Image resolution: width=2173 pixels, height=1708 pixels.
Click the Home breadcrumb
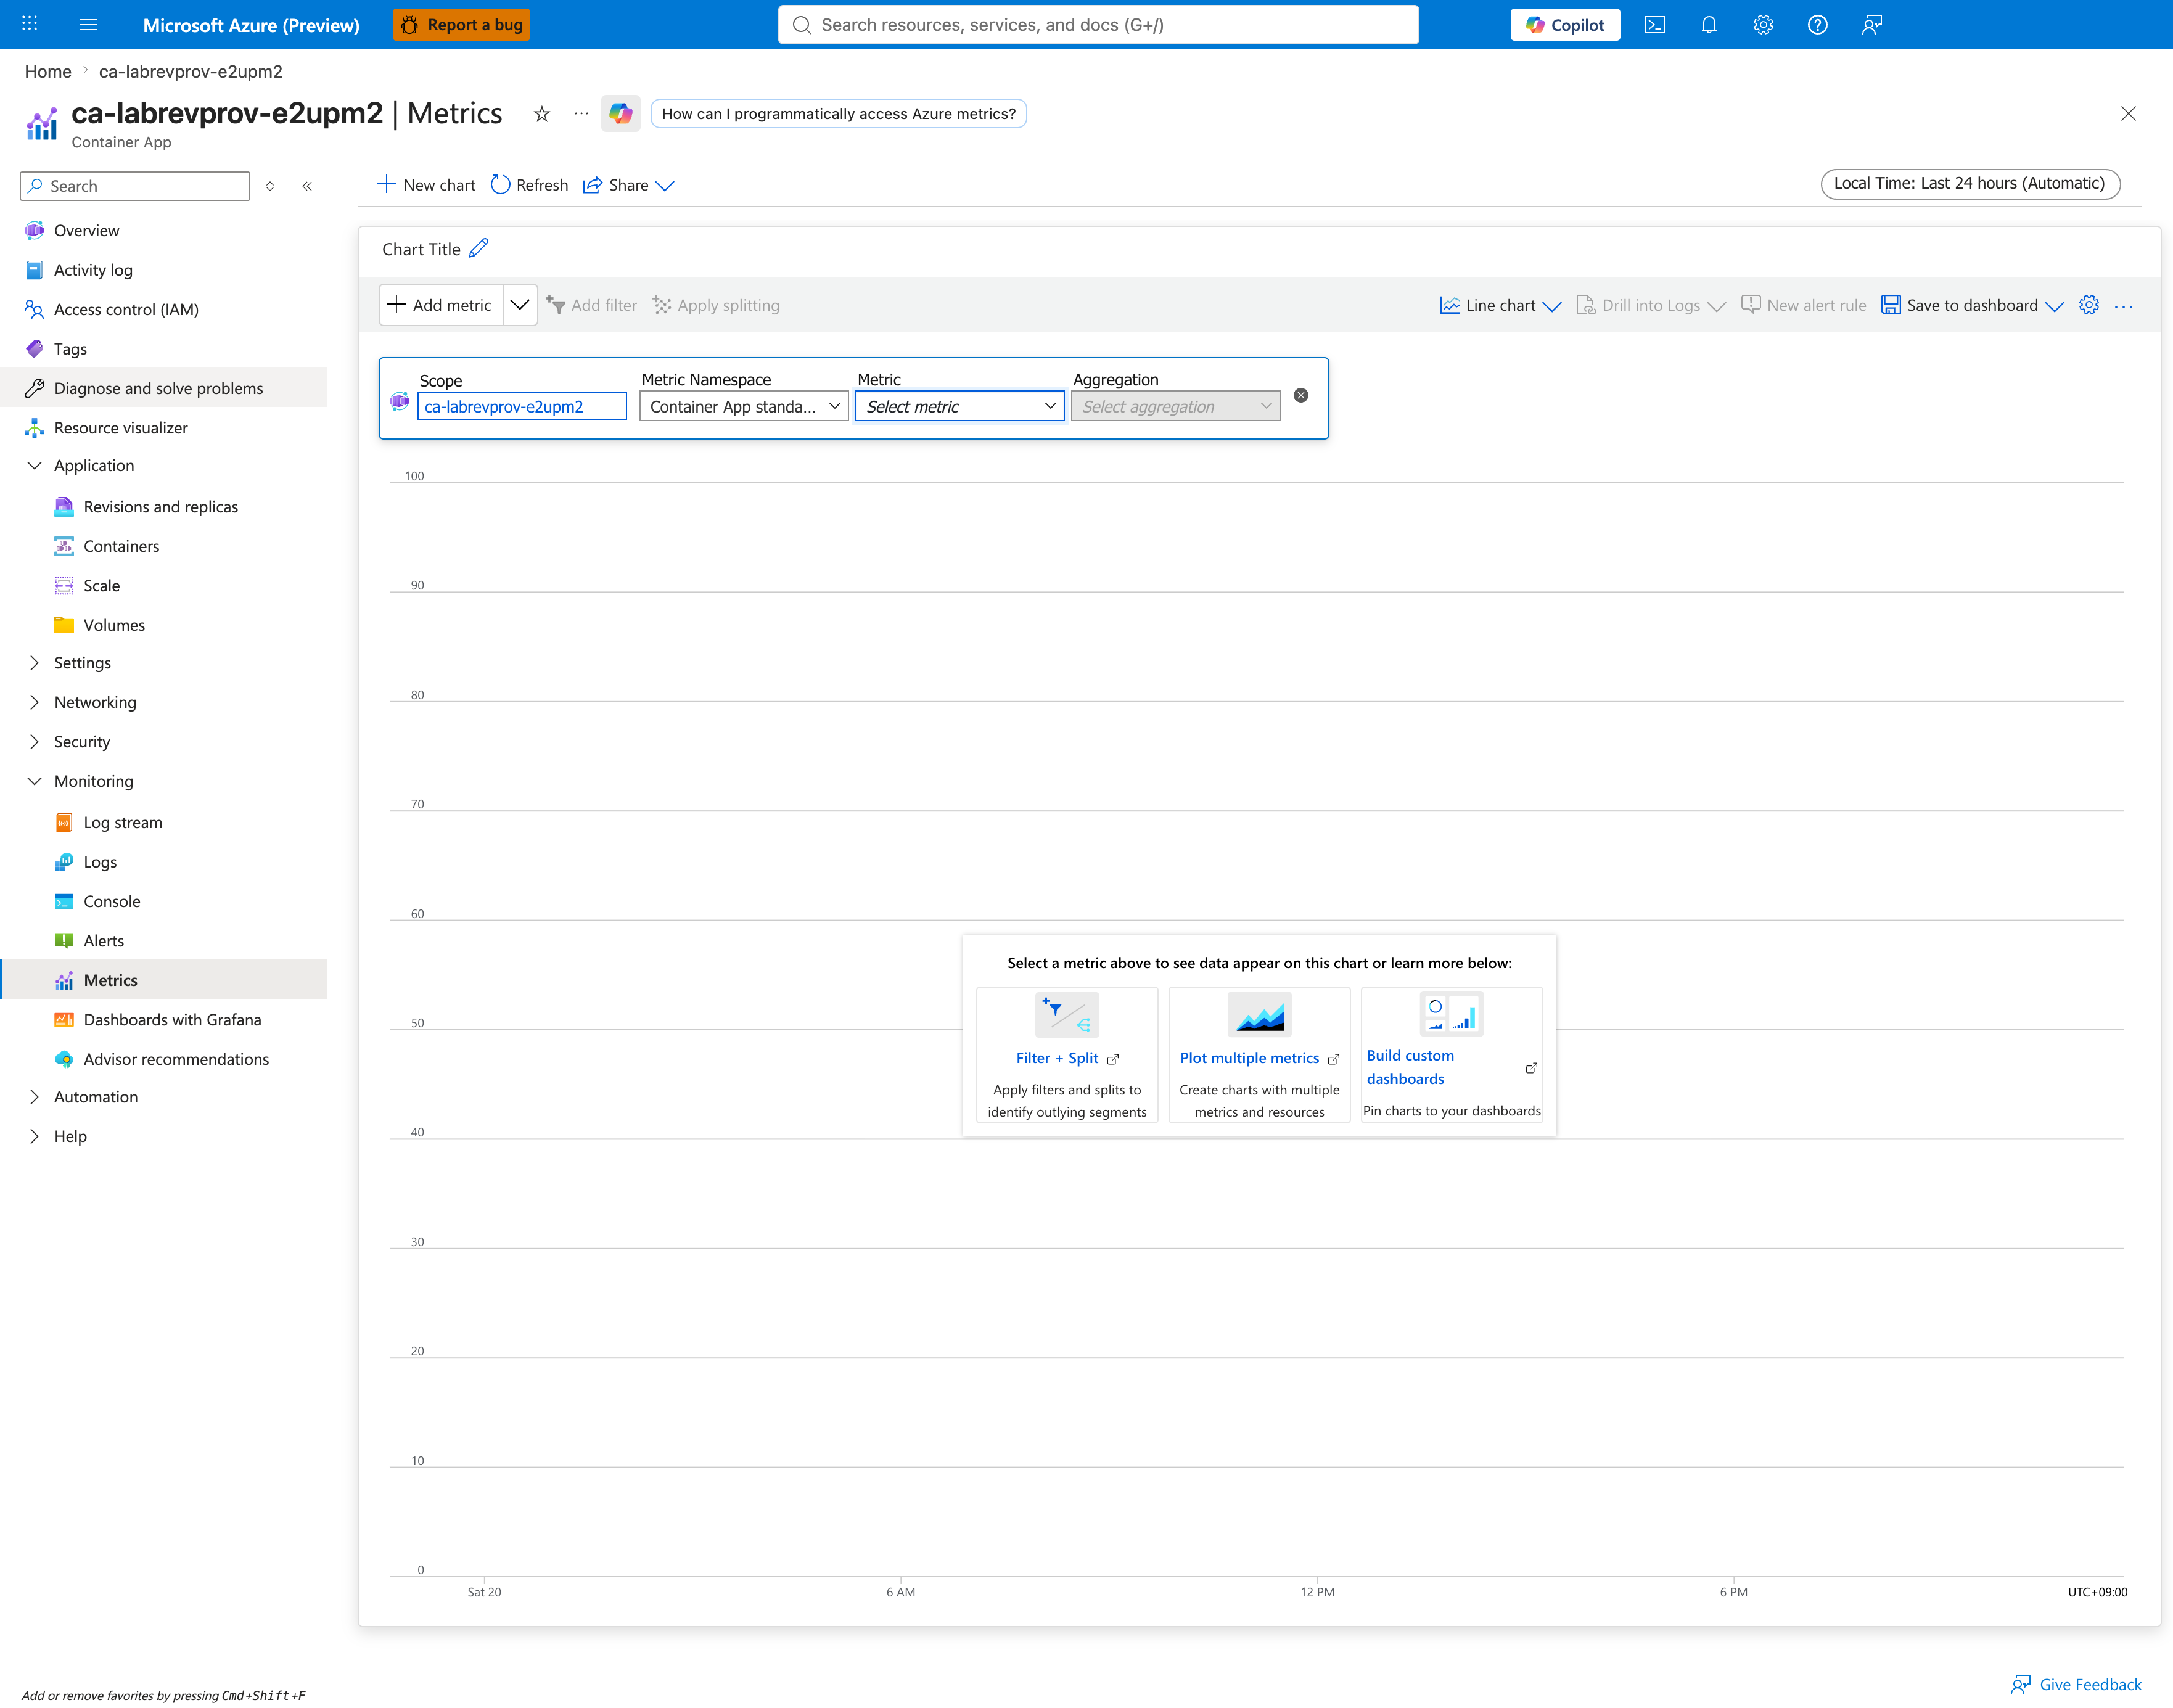point(48,72)
